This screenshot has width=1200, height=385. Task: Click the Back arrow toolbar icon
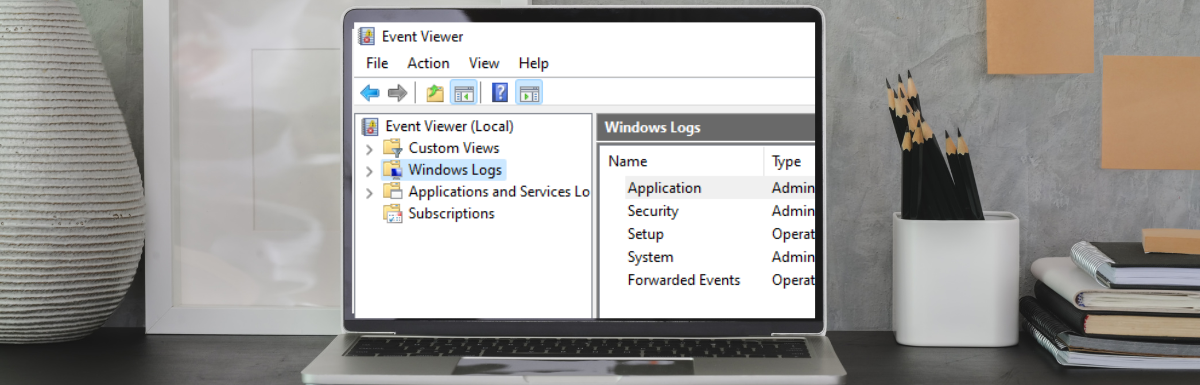[x=370, y=93]
